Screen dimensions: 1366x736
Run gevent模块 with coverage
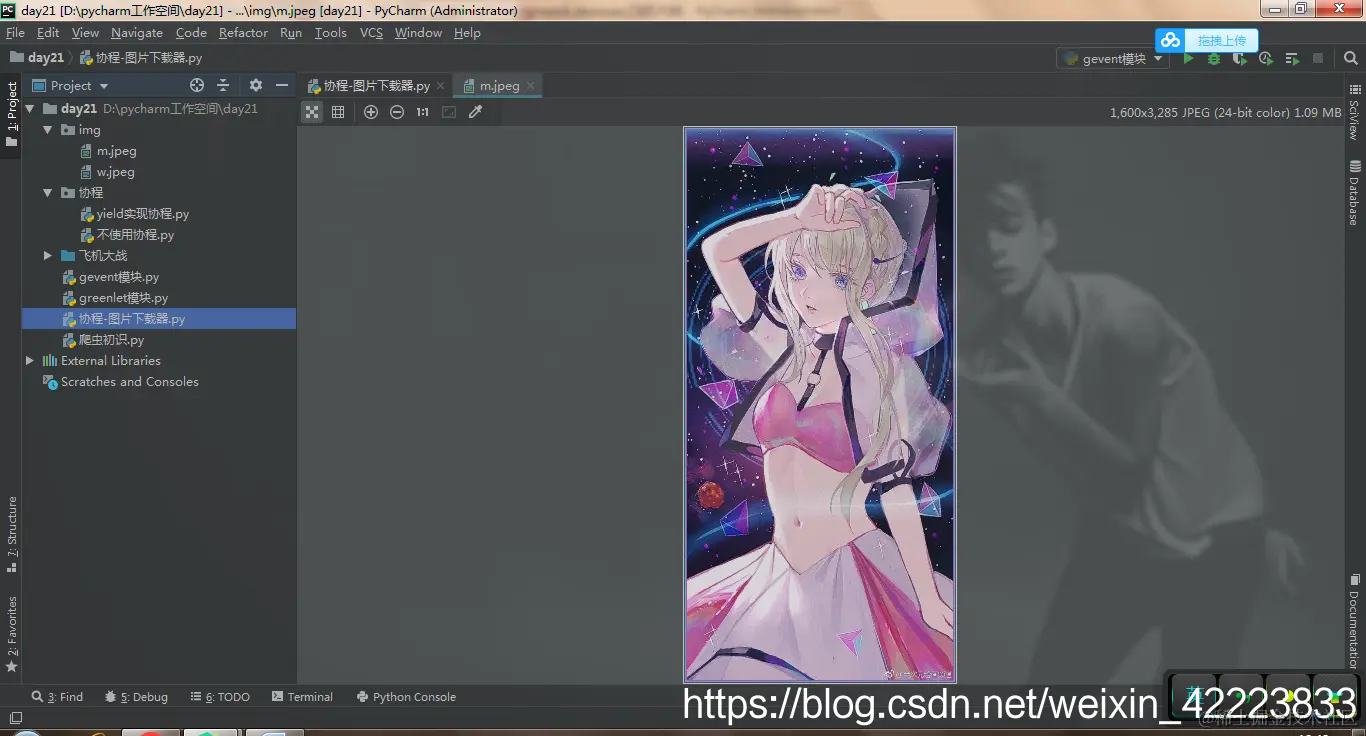pyautogui.click(x=1240, y=59)
